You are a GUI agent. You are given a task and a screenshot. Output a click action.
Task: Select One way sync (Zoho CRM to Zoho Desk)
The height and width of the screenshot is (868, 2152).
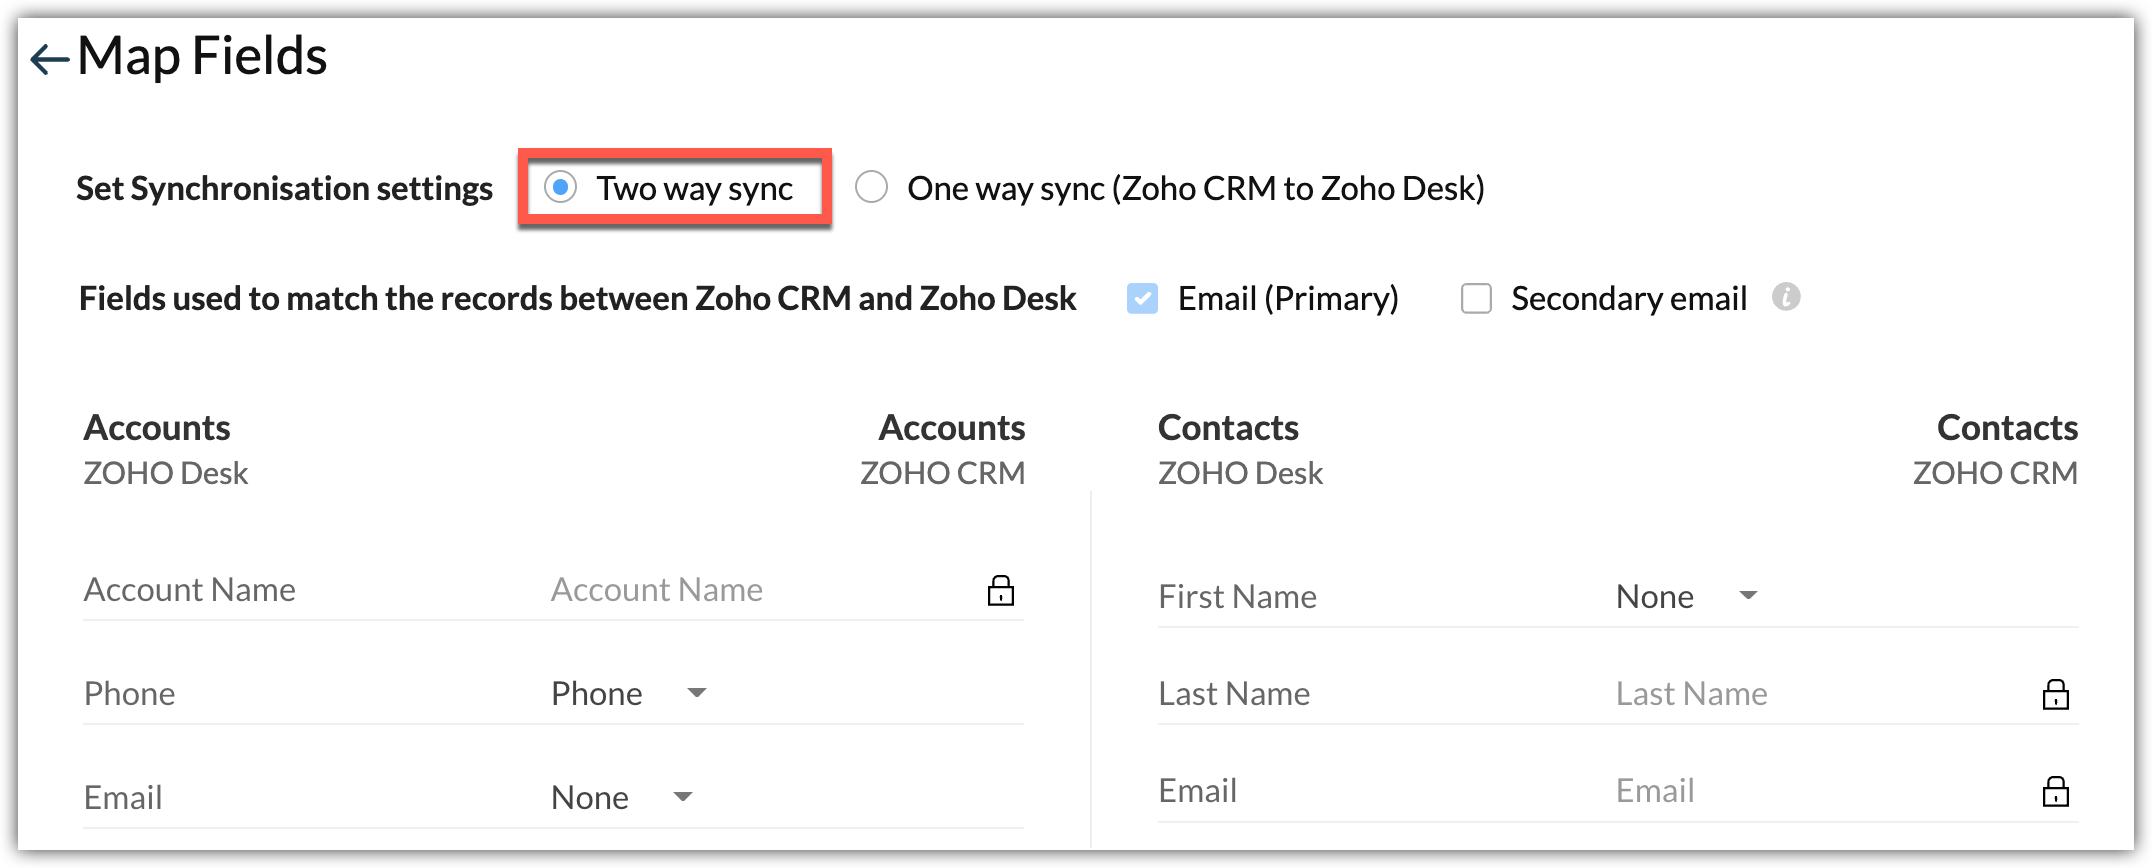point(871,187)
